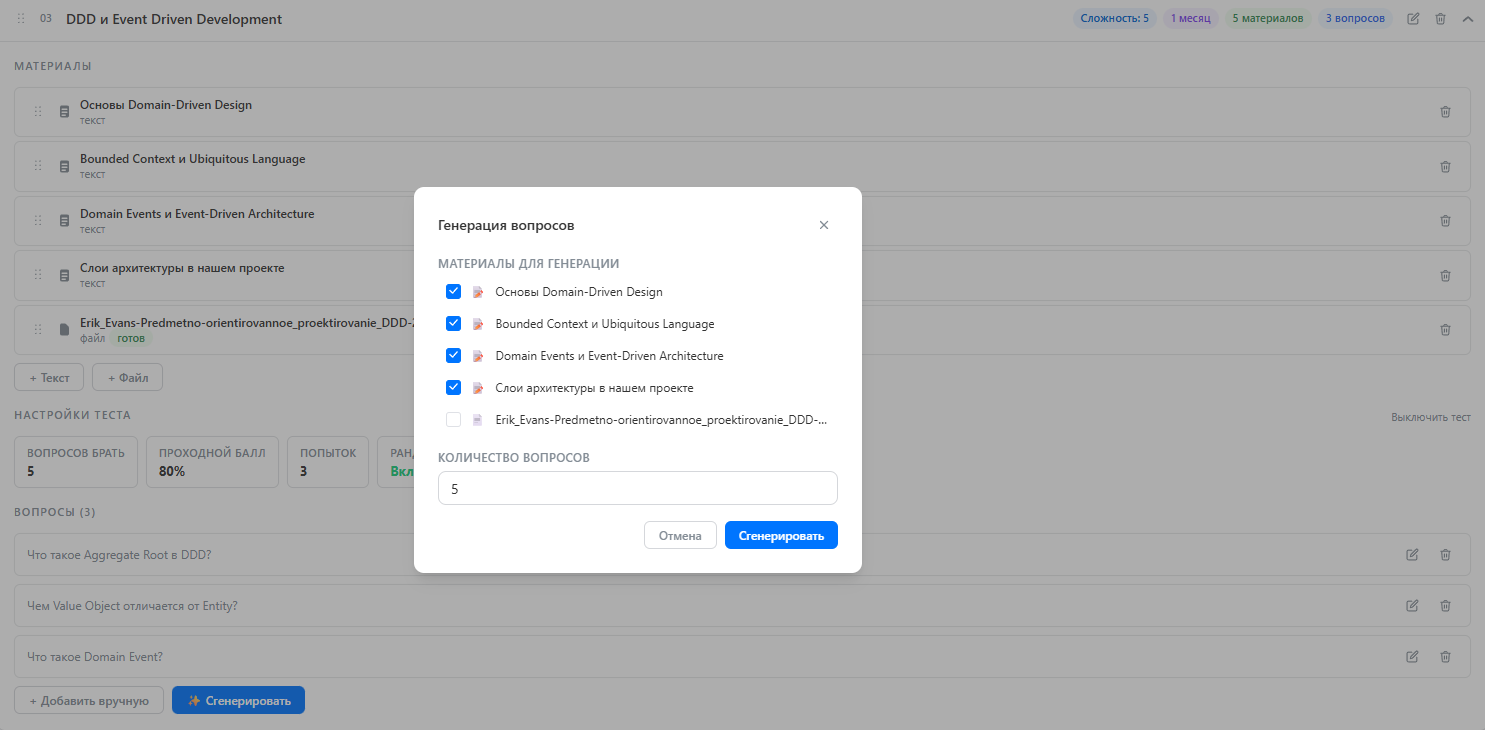Delete the Основы Domain-Driven Design material

click(1445, 112)
